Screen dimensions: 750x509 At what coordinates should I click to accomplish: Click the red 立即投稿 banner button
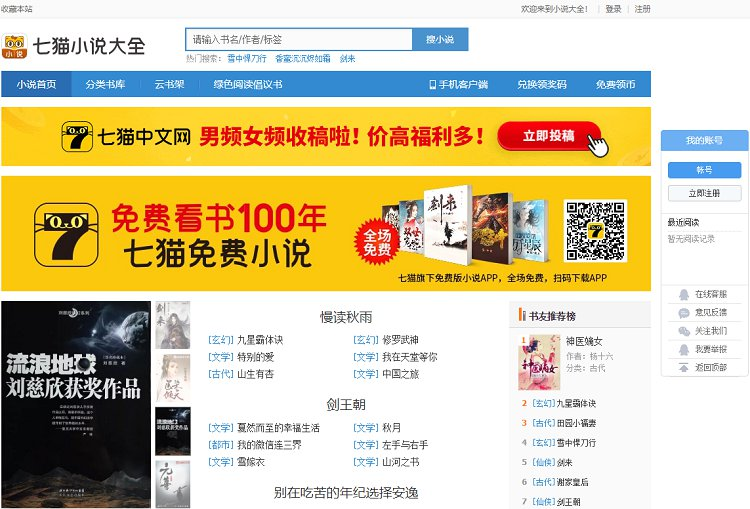tap(548, 136)
